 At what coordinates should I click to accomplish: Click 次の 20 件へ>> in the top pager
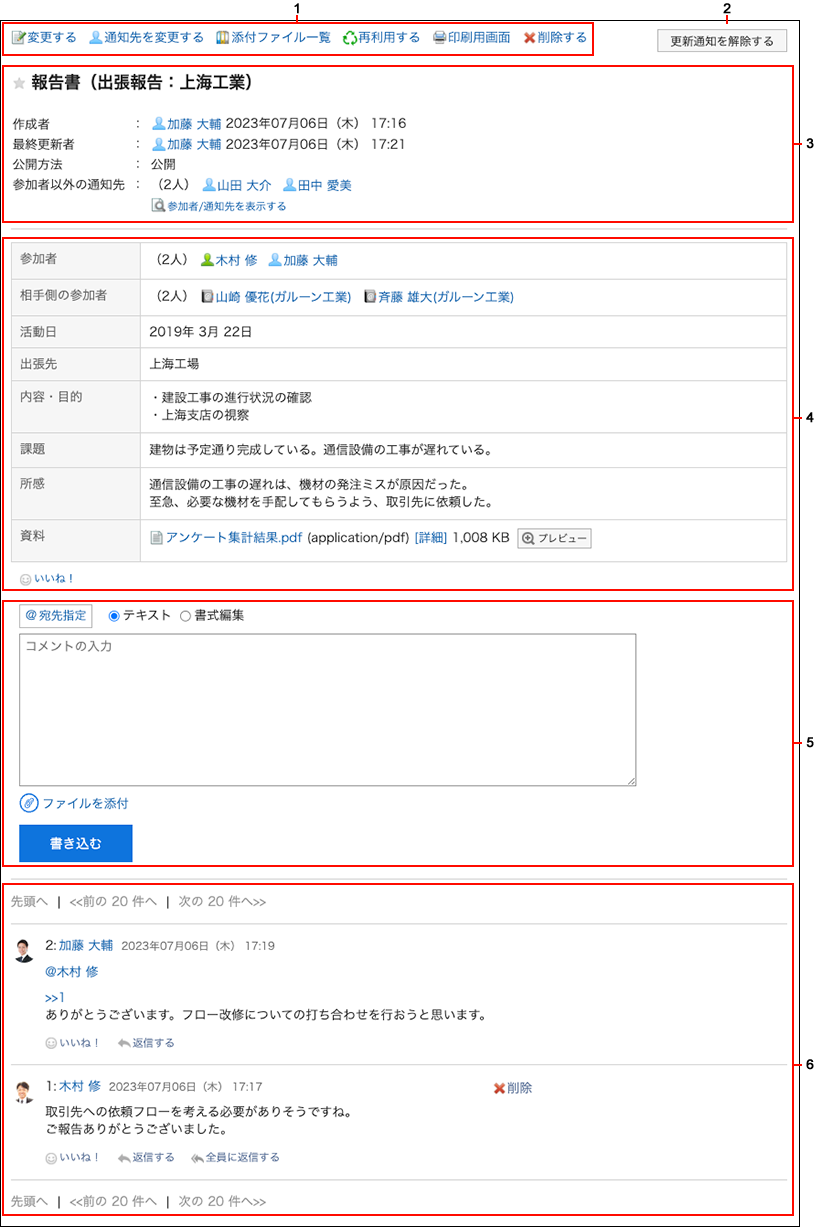(222, 901)
